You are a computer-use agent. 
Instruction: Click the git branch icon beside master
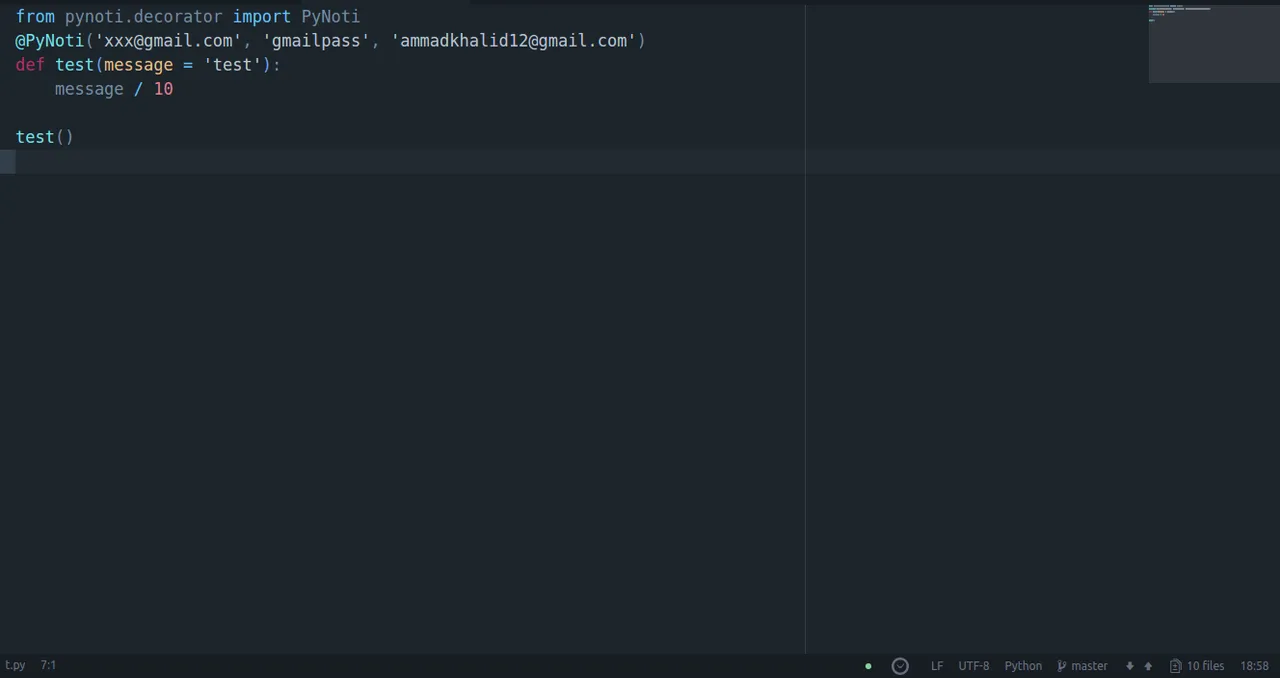pos(1062,666)
